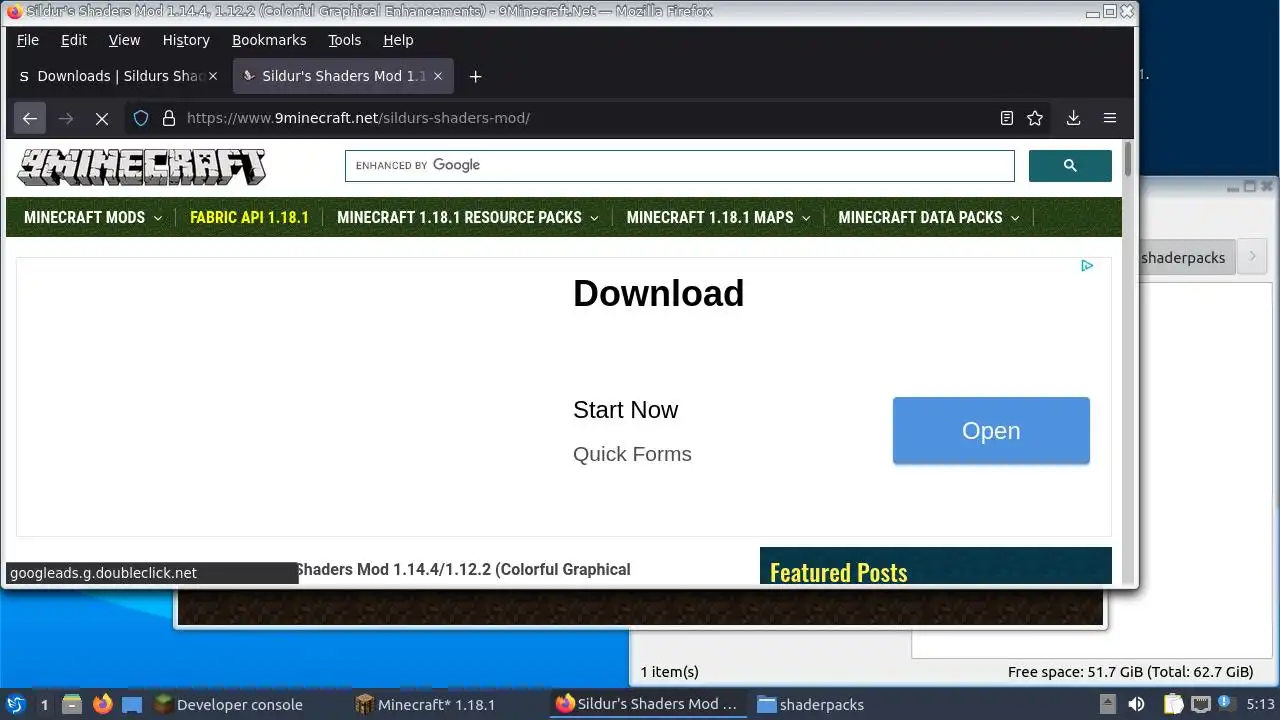
Task: Switch to workspace 1 in pager
Action: coord(44,704)
